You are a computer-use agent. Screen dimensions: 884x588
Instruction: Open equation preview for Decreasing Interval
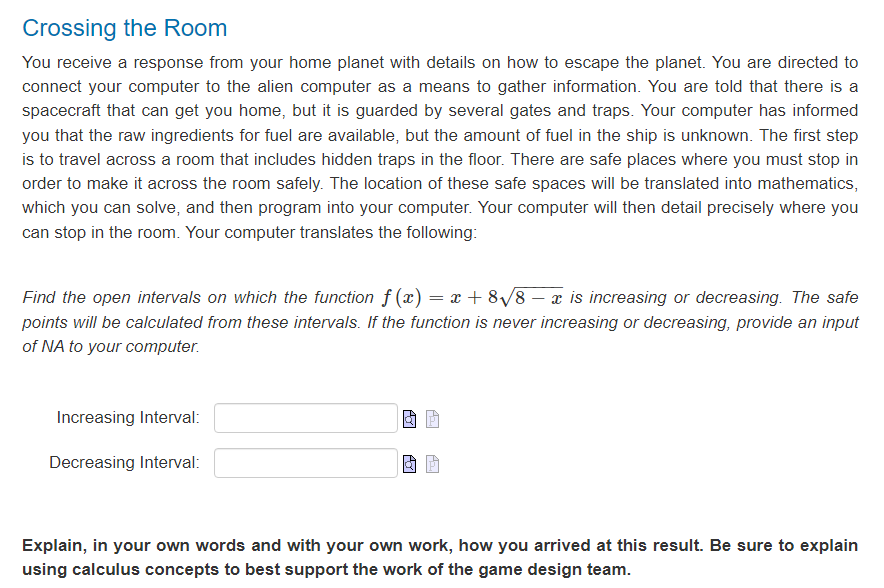[x=409, y=464]
